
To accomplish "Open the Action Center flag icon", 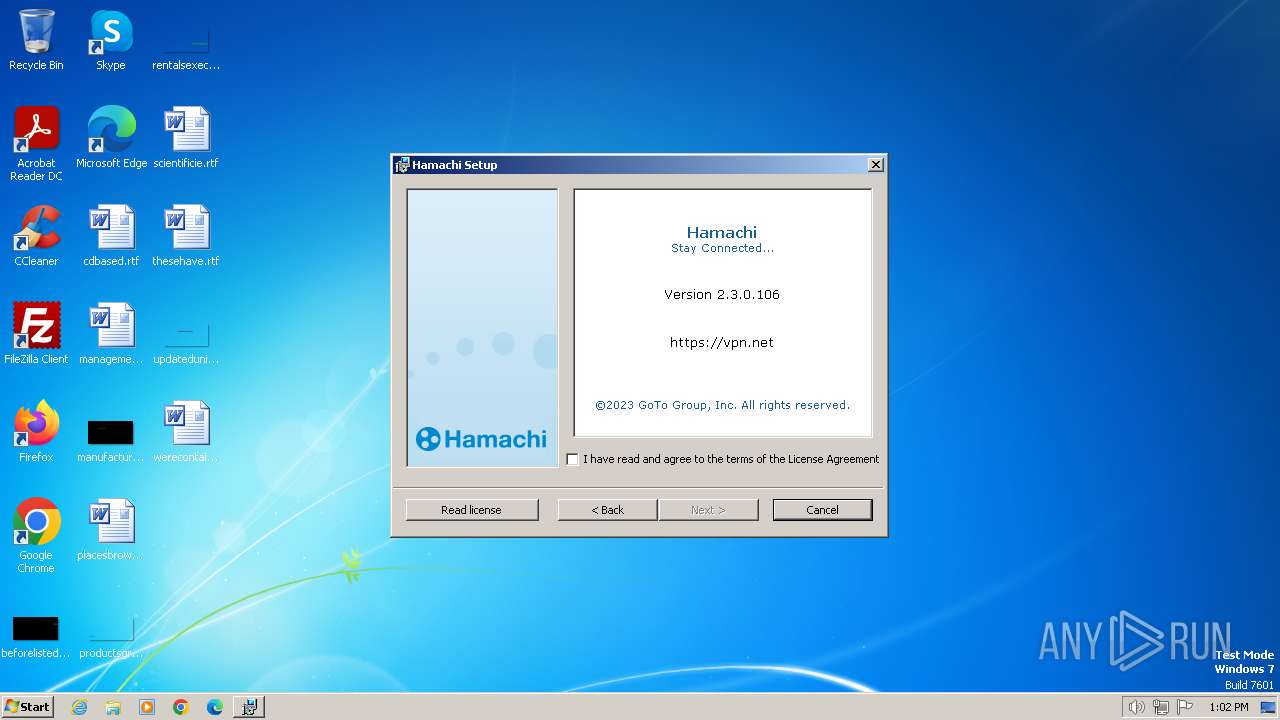I will tap(1186, 707).
